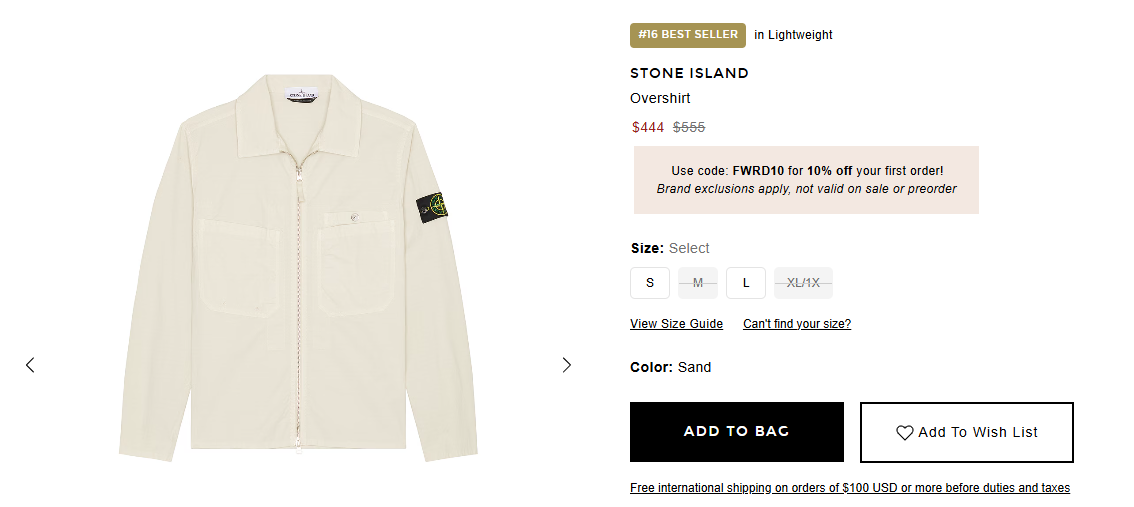Click the FWRD10 promo code banner
The image size is (1134, 507).
pos(806,180)
